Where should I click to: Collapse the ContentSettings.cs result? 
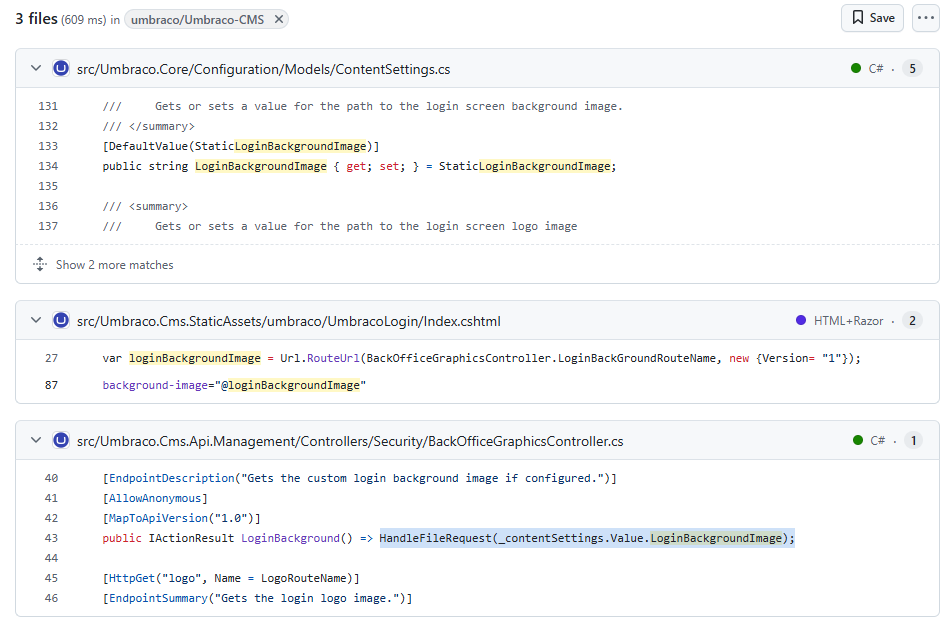coord(36,69)
